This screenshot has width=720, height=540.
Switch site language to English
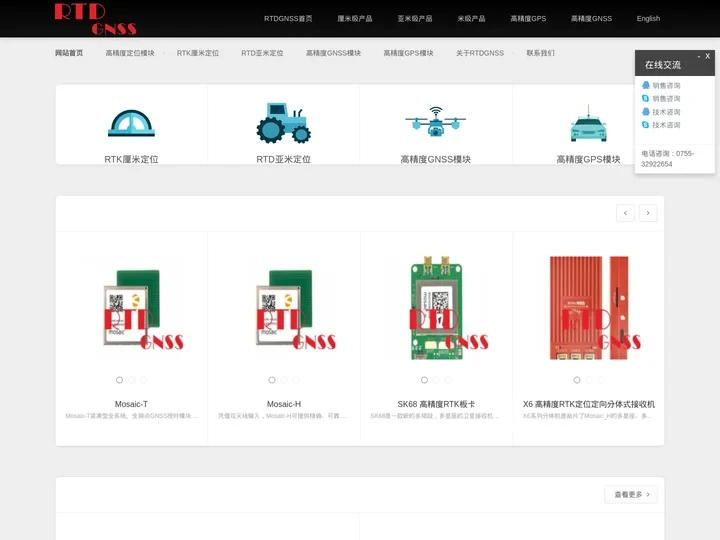(x=648, y=19)
